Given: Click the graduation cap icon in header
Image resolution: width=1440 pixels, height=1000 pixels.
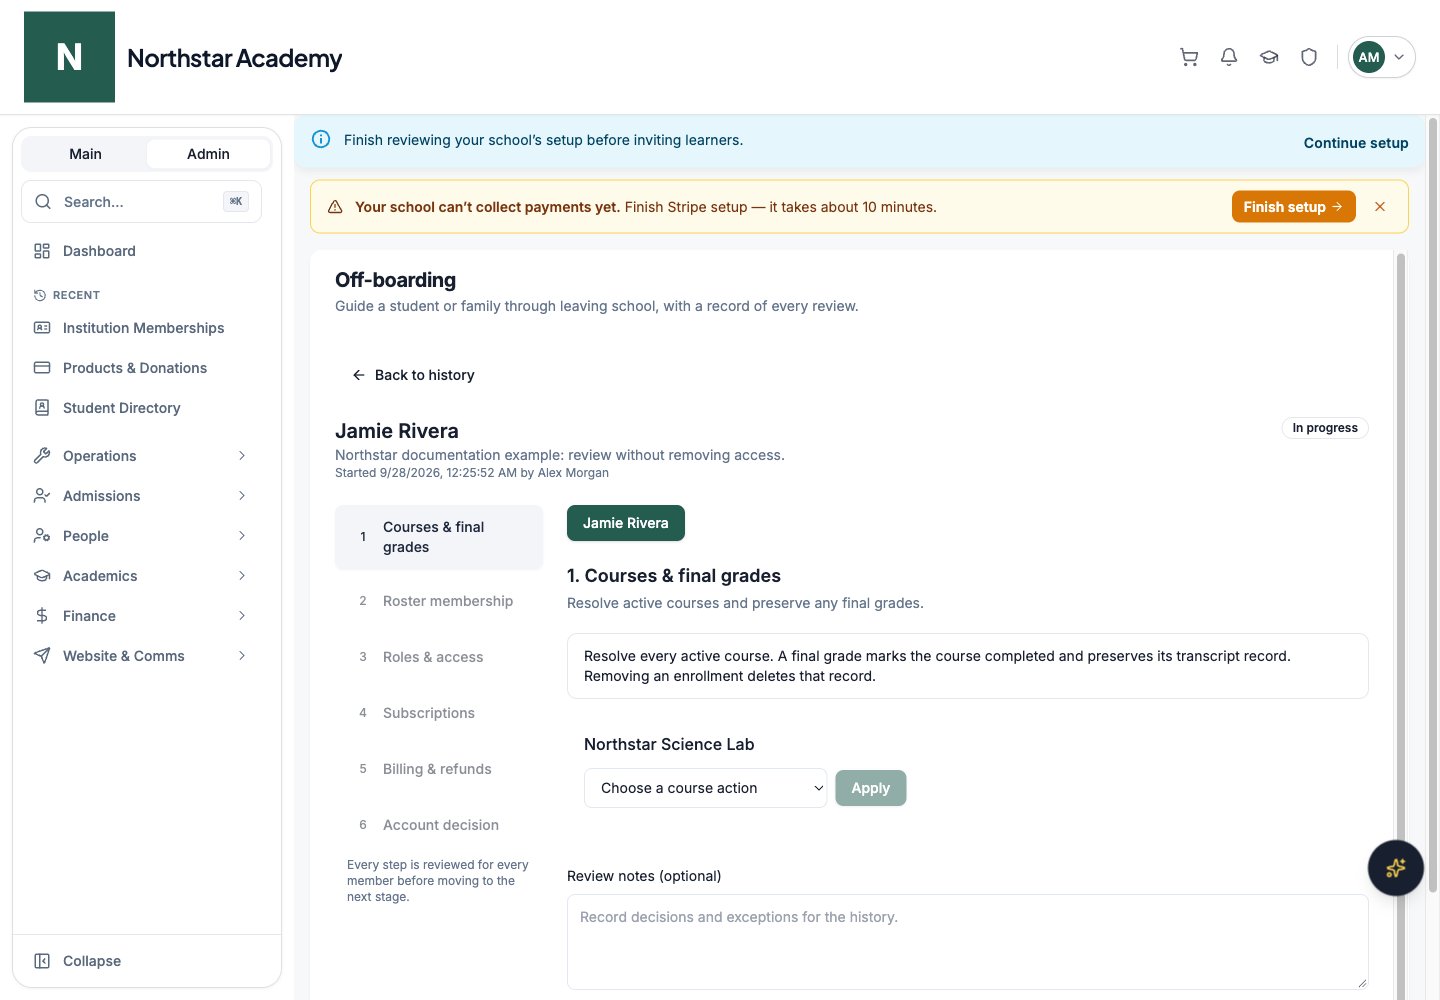Looking at the screenshot, I should (x=1269, y=57).
